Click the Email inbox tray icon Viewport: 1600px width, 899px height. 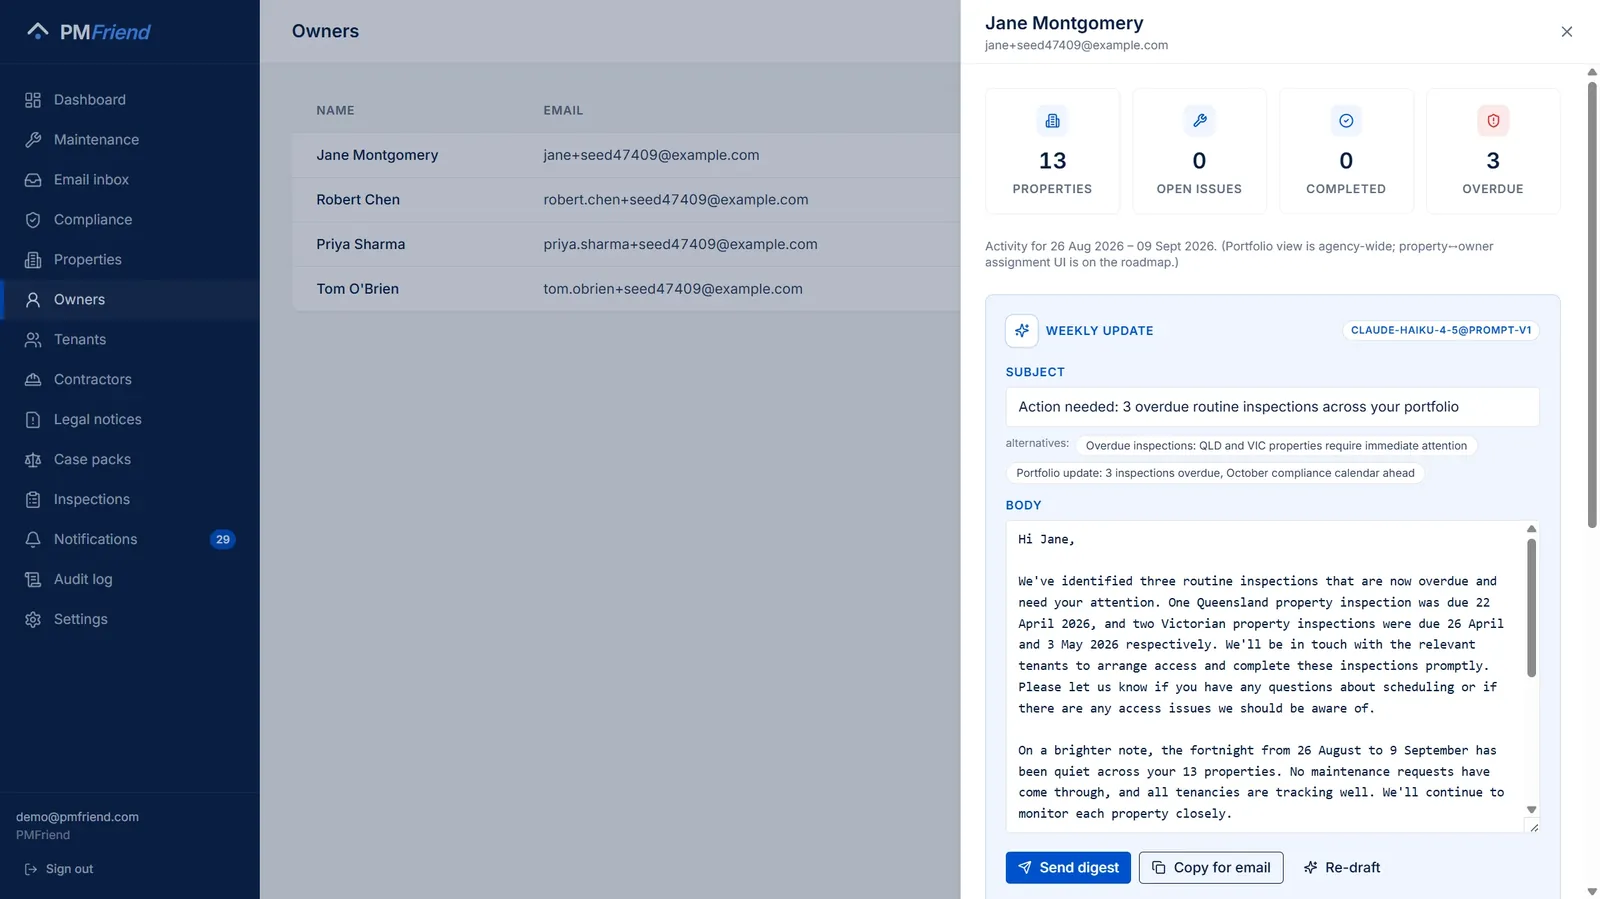coord(33,180)
